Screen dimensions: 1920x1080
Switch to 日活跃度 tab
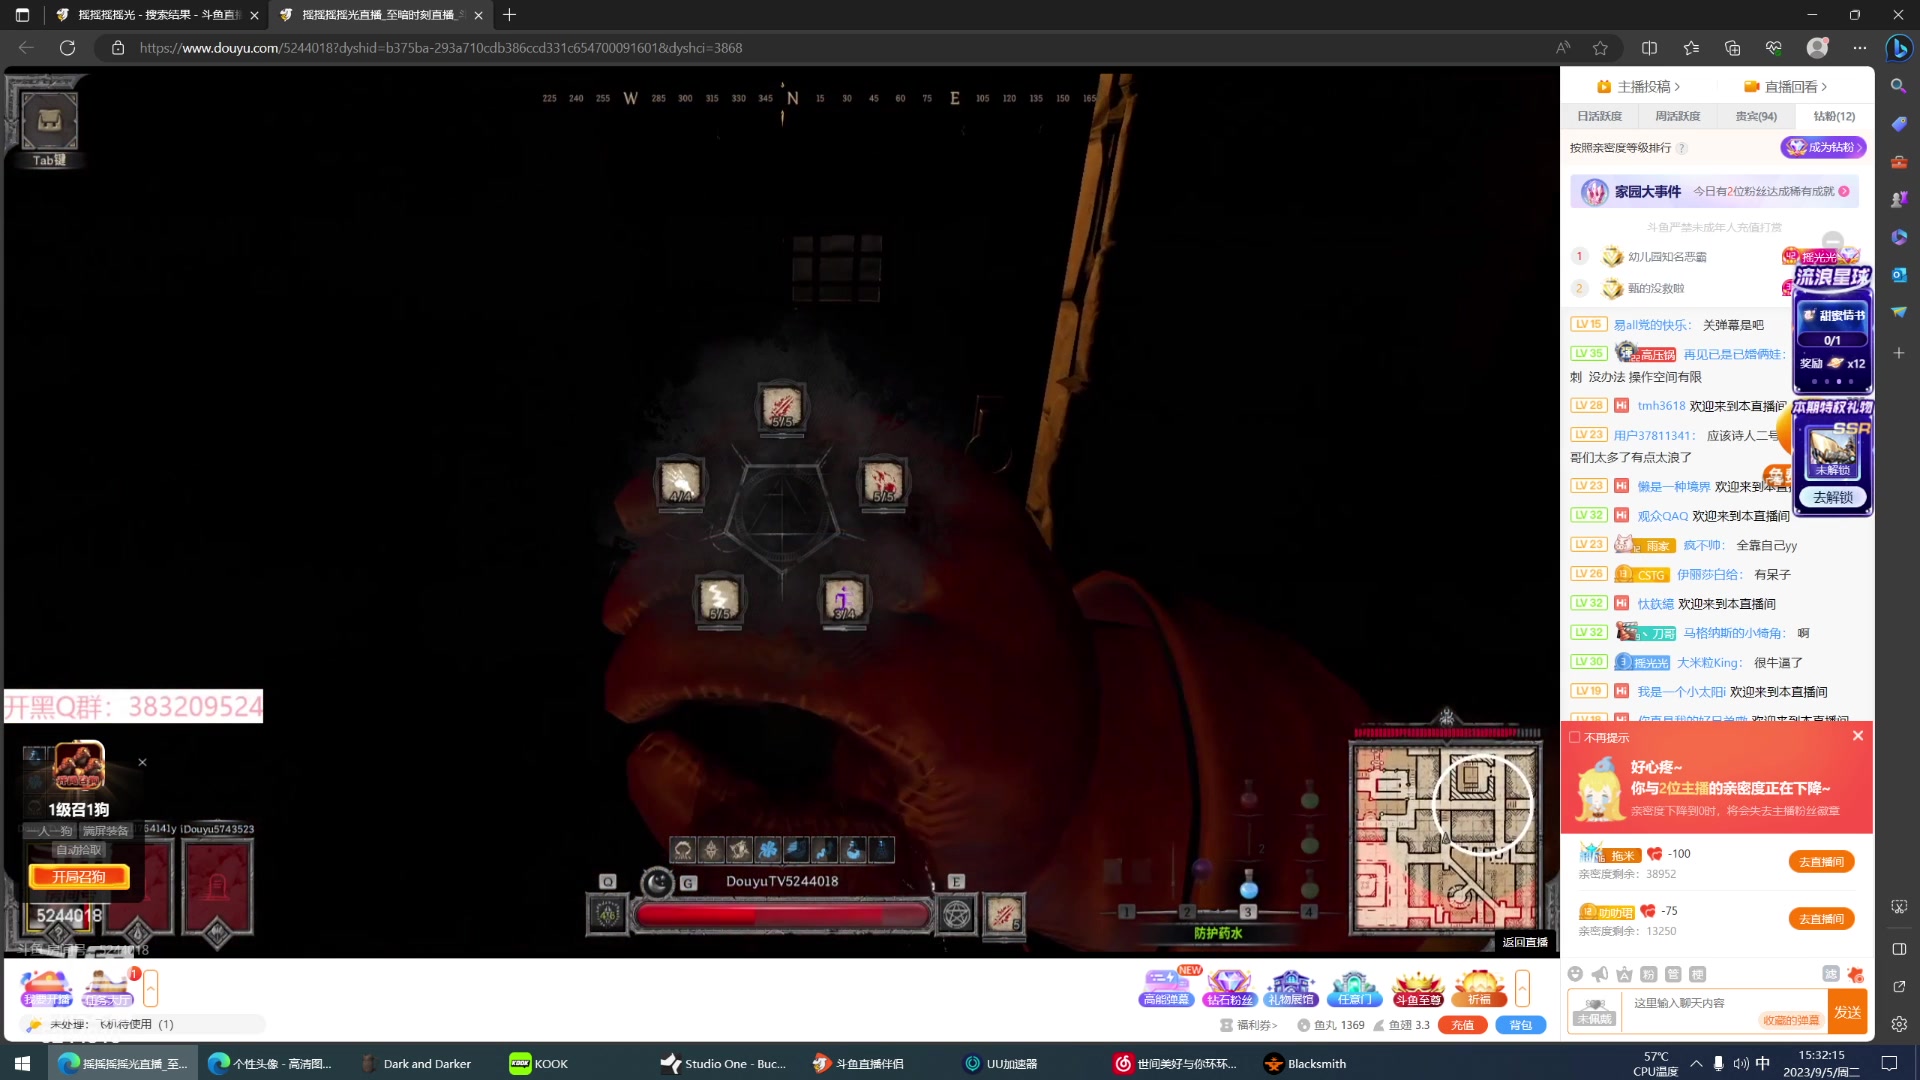(x=1599, y=116)
